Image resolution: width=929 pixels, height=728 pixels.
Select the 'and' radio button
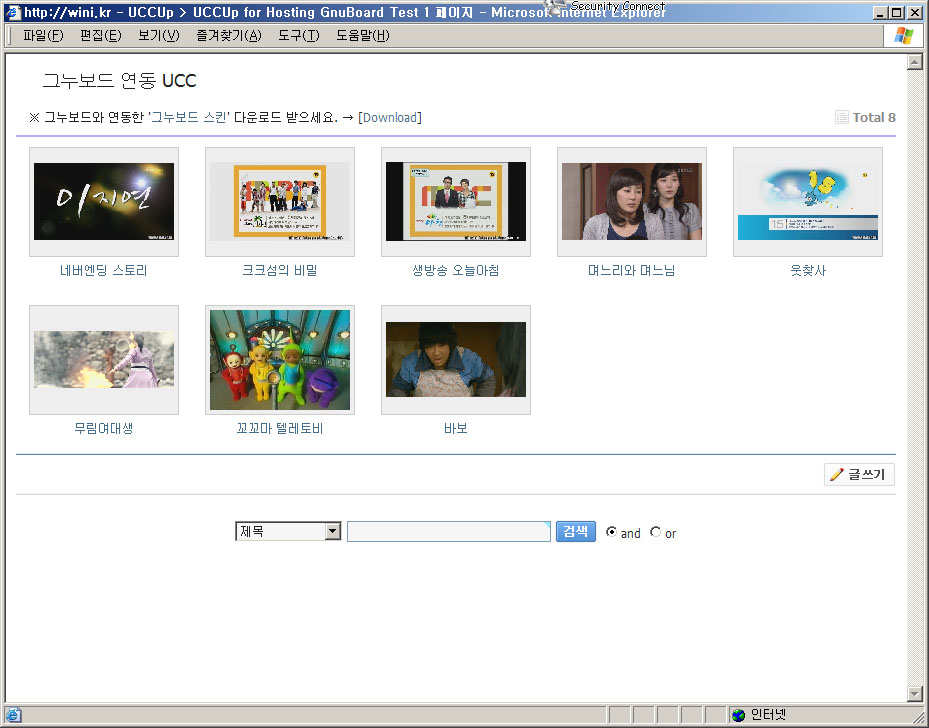pos(611,532)
